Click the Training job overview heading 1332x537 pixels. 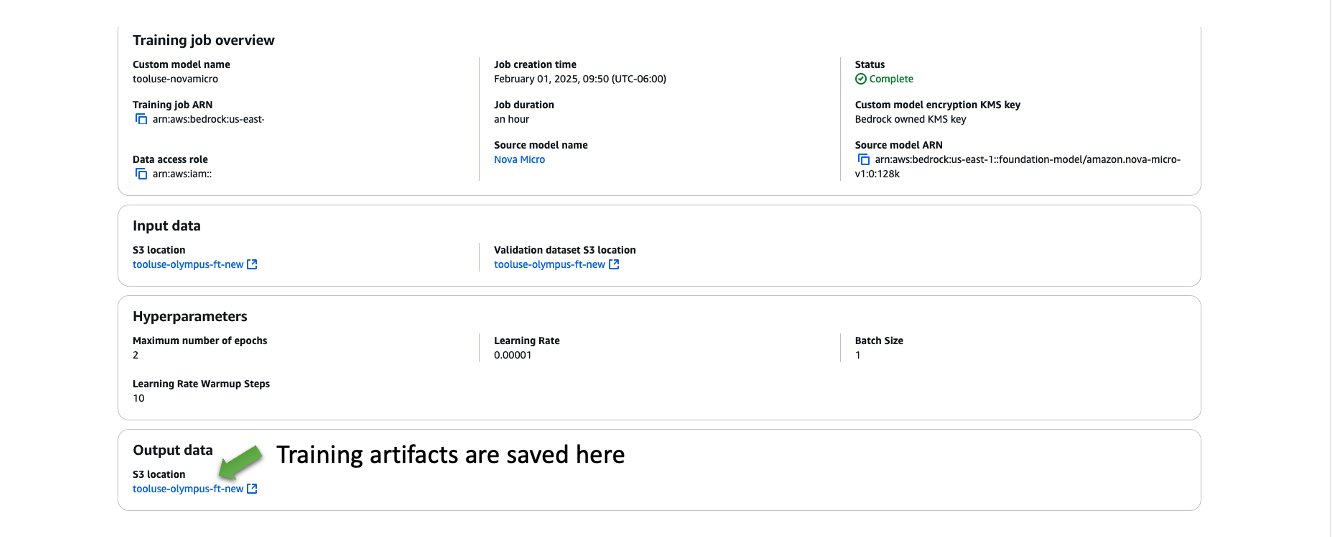[203, 41]
